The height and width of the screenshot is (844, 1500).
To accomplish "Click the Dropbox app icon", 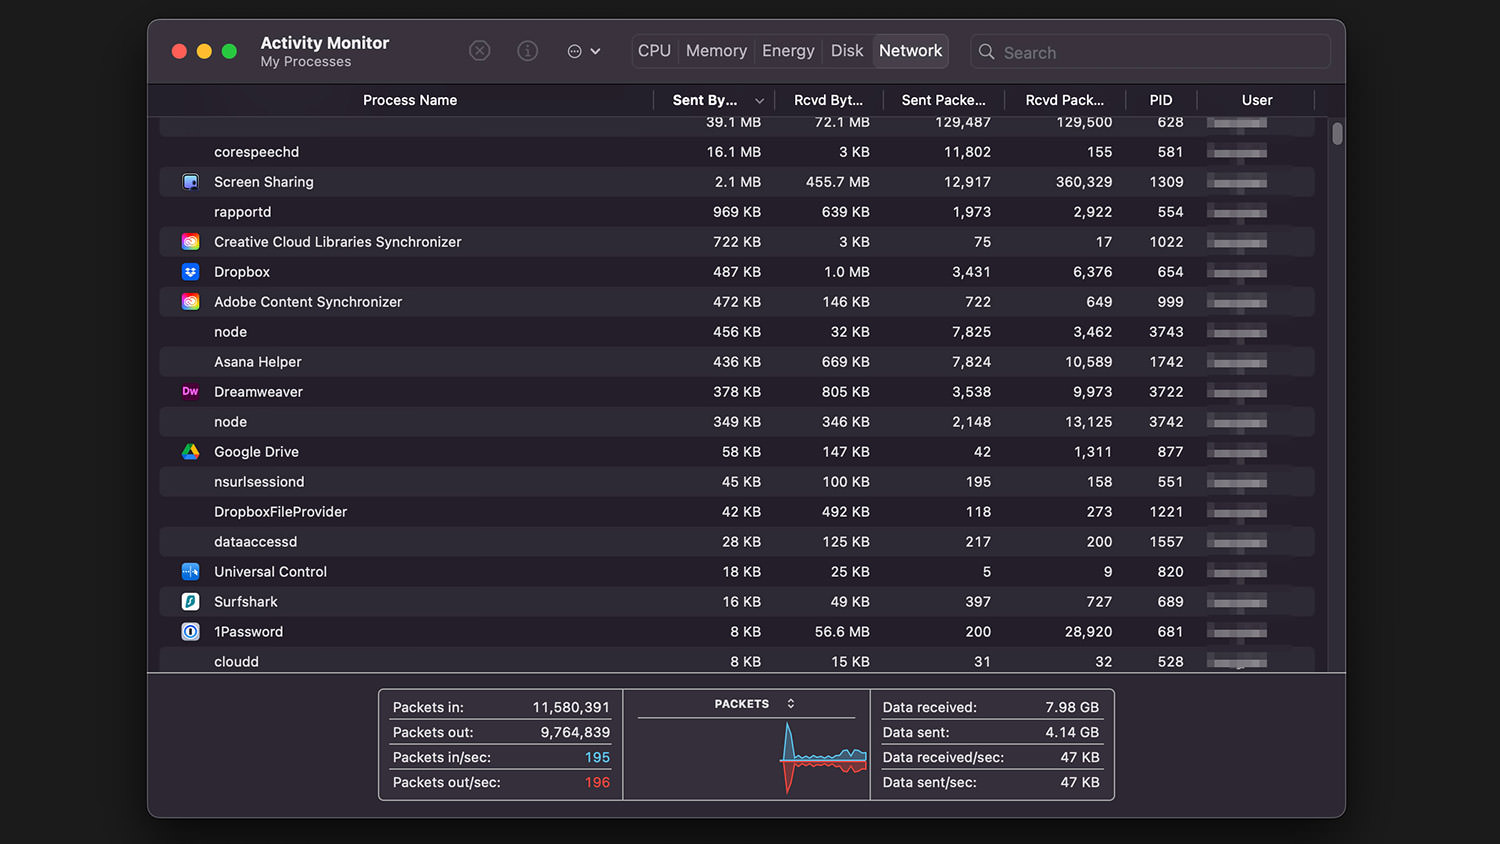I will pos(190,272).
